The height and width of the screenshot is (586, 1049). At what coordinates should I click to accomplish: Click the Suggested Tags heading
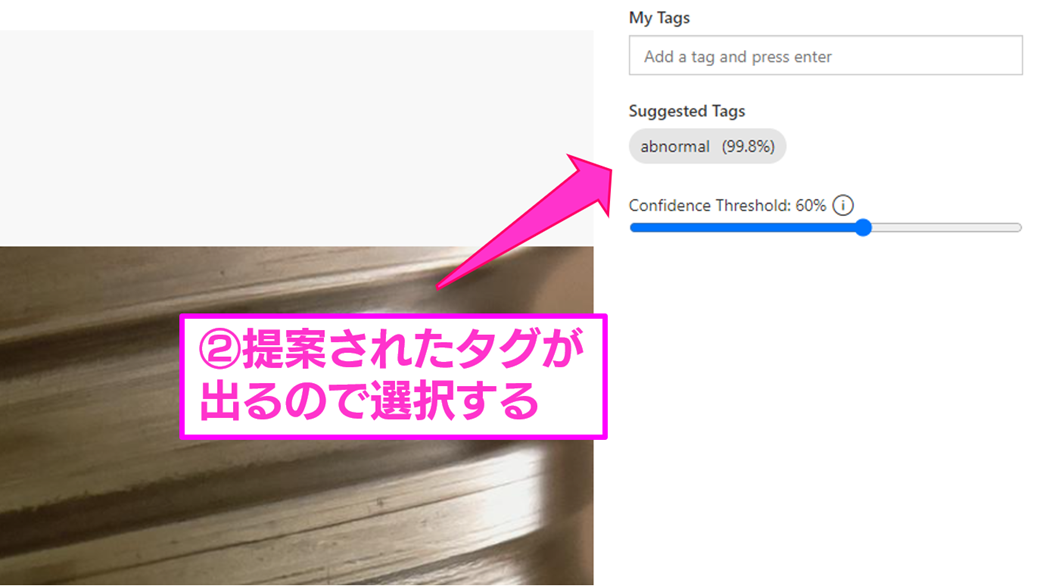pyautogui.click(x=686, y=111)
